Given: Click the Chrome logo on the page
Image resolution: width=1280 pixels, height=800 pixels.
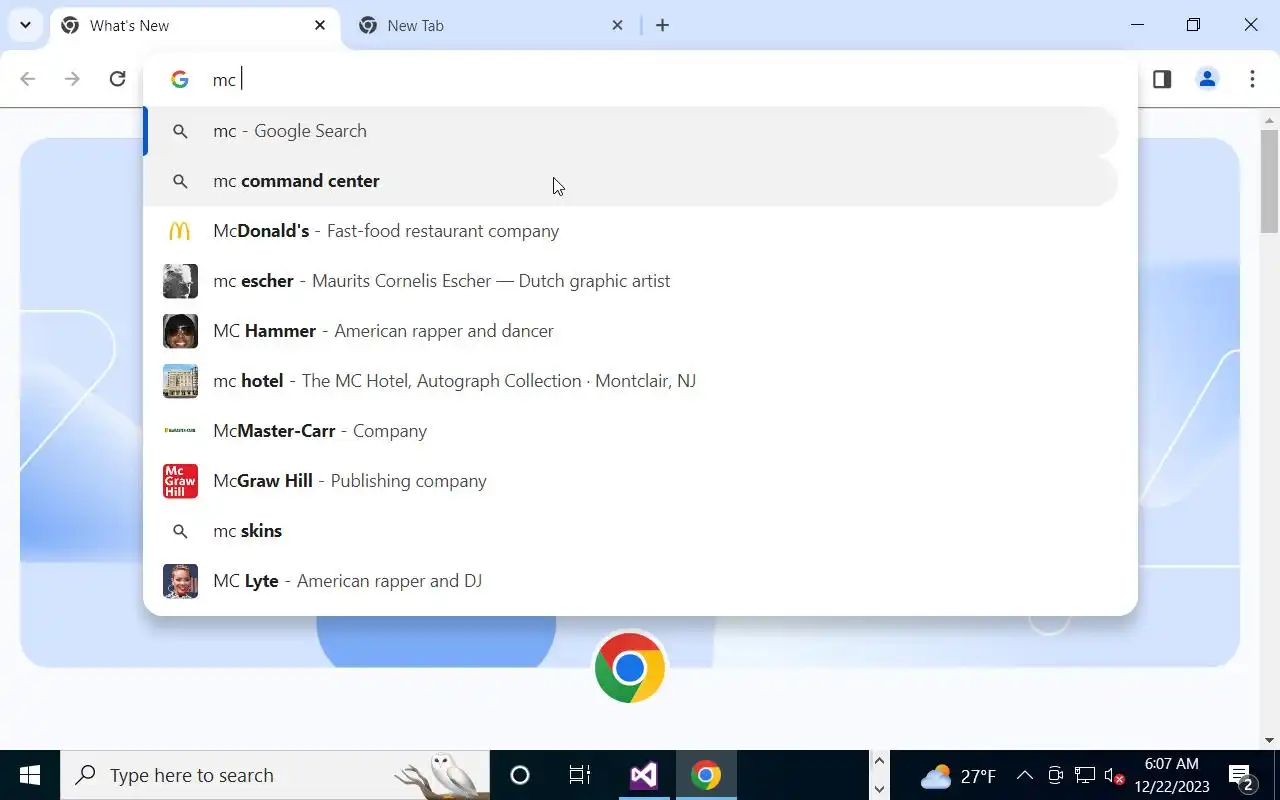Looking at the screenshot, I should [x=630, y=667].
